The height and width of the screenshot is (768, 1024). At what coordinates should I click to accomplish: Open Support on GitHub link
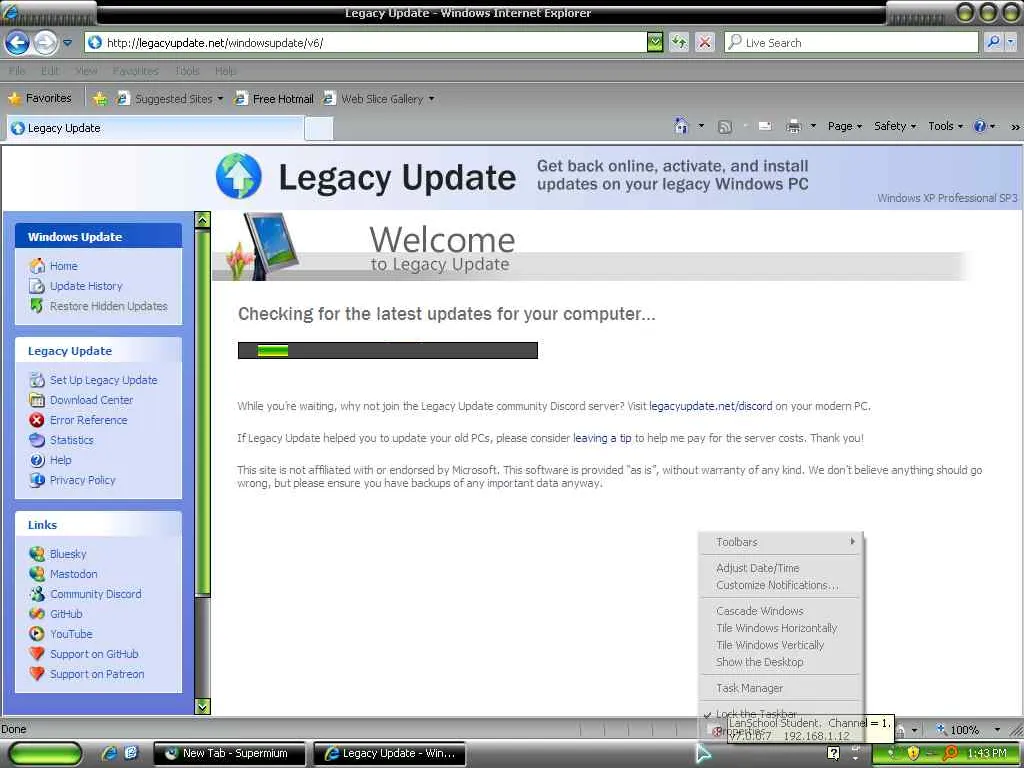coord(94,654)
